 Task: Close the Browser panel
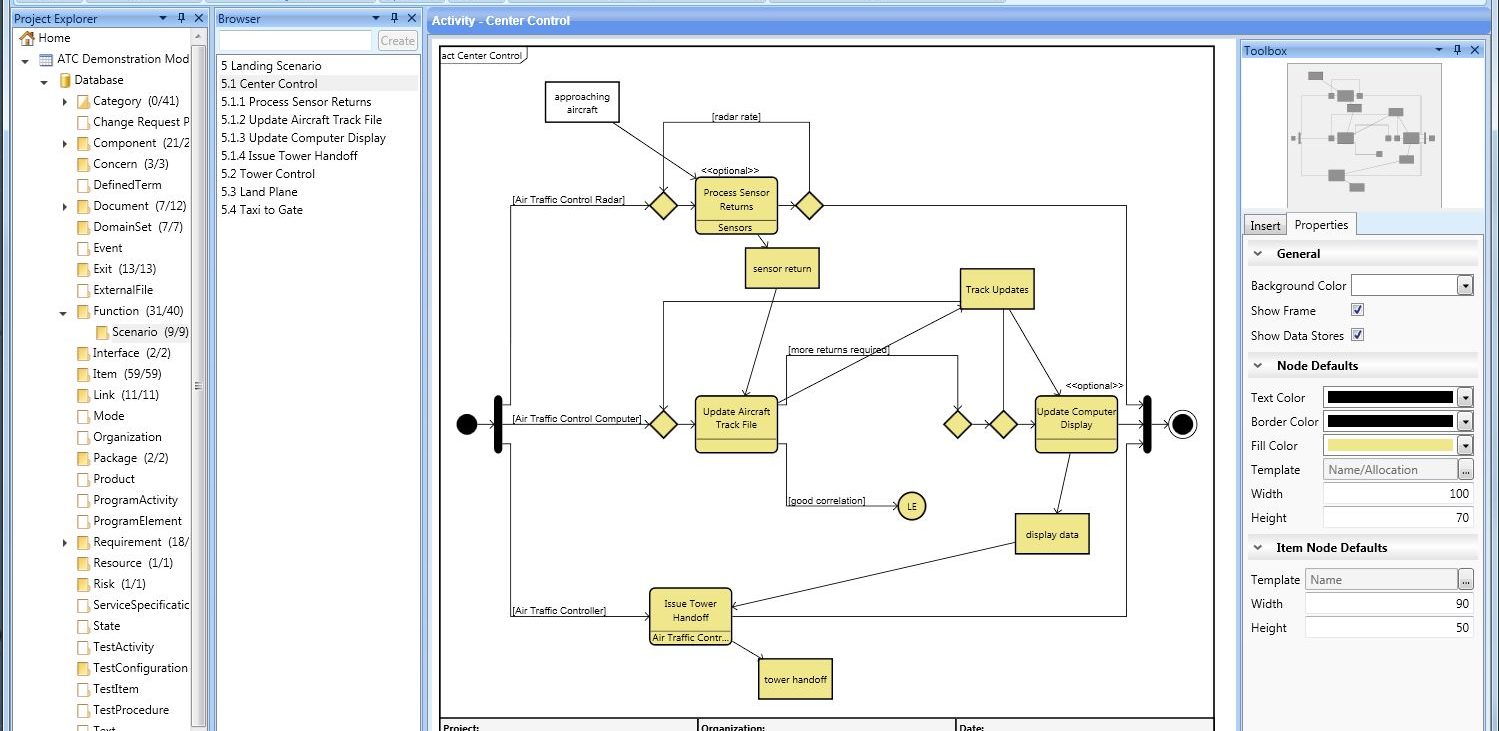tap(411, 19)
